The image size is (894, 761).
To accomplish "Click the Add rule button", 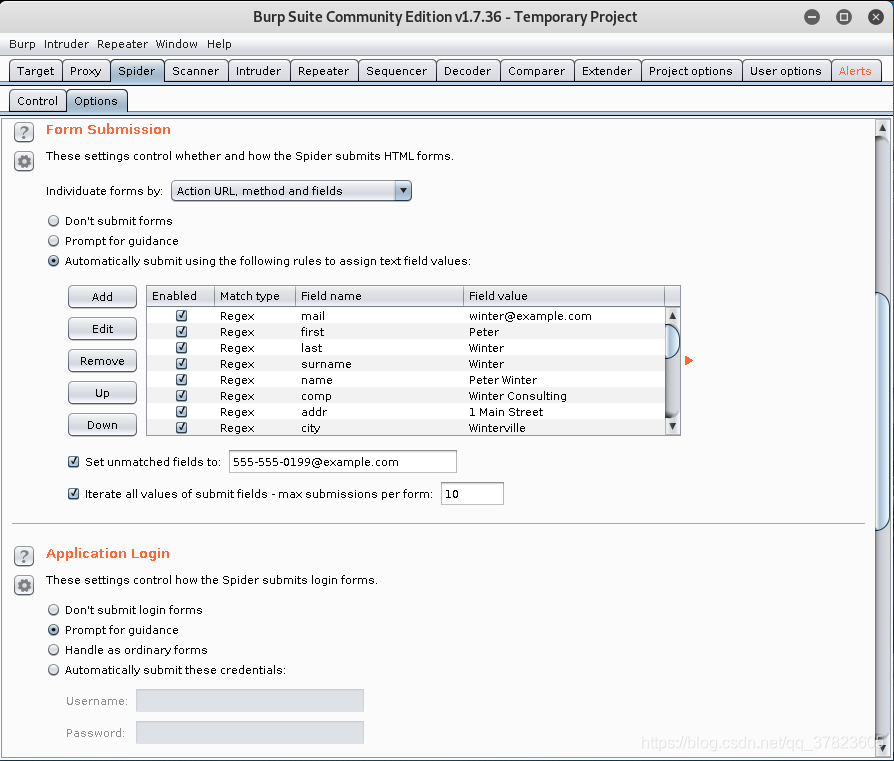I will (x=102, y=296).
